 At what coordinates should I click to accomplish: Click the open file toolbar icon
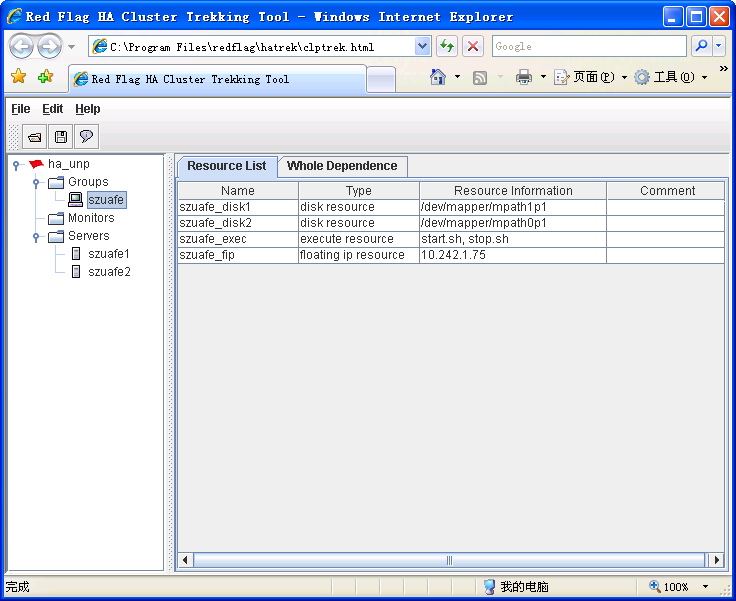[x=35, y=137]
